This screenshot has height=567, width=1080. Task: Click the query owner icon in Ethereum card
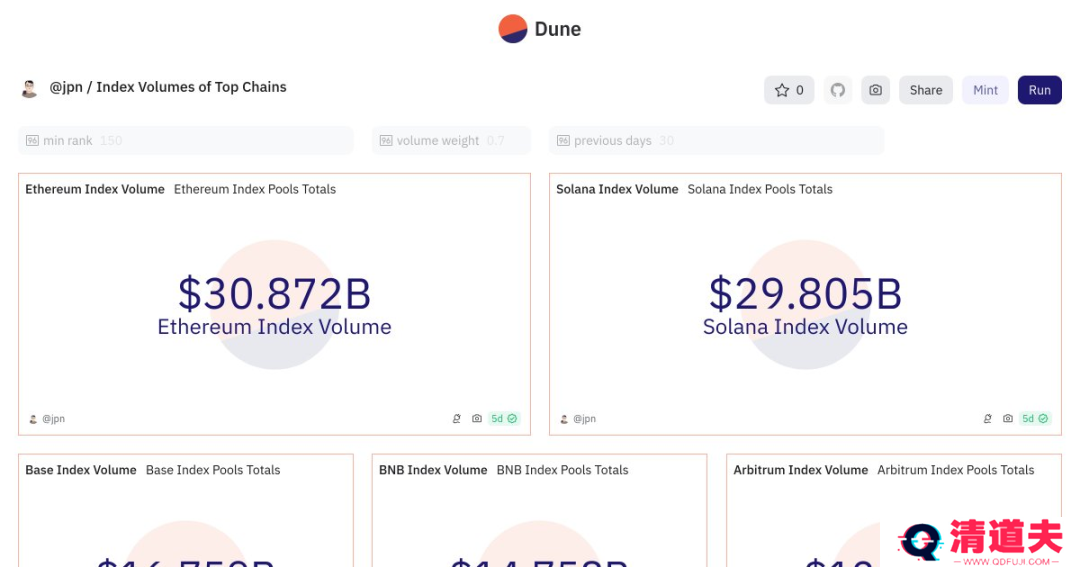[x=456, y=418]
